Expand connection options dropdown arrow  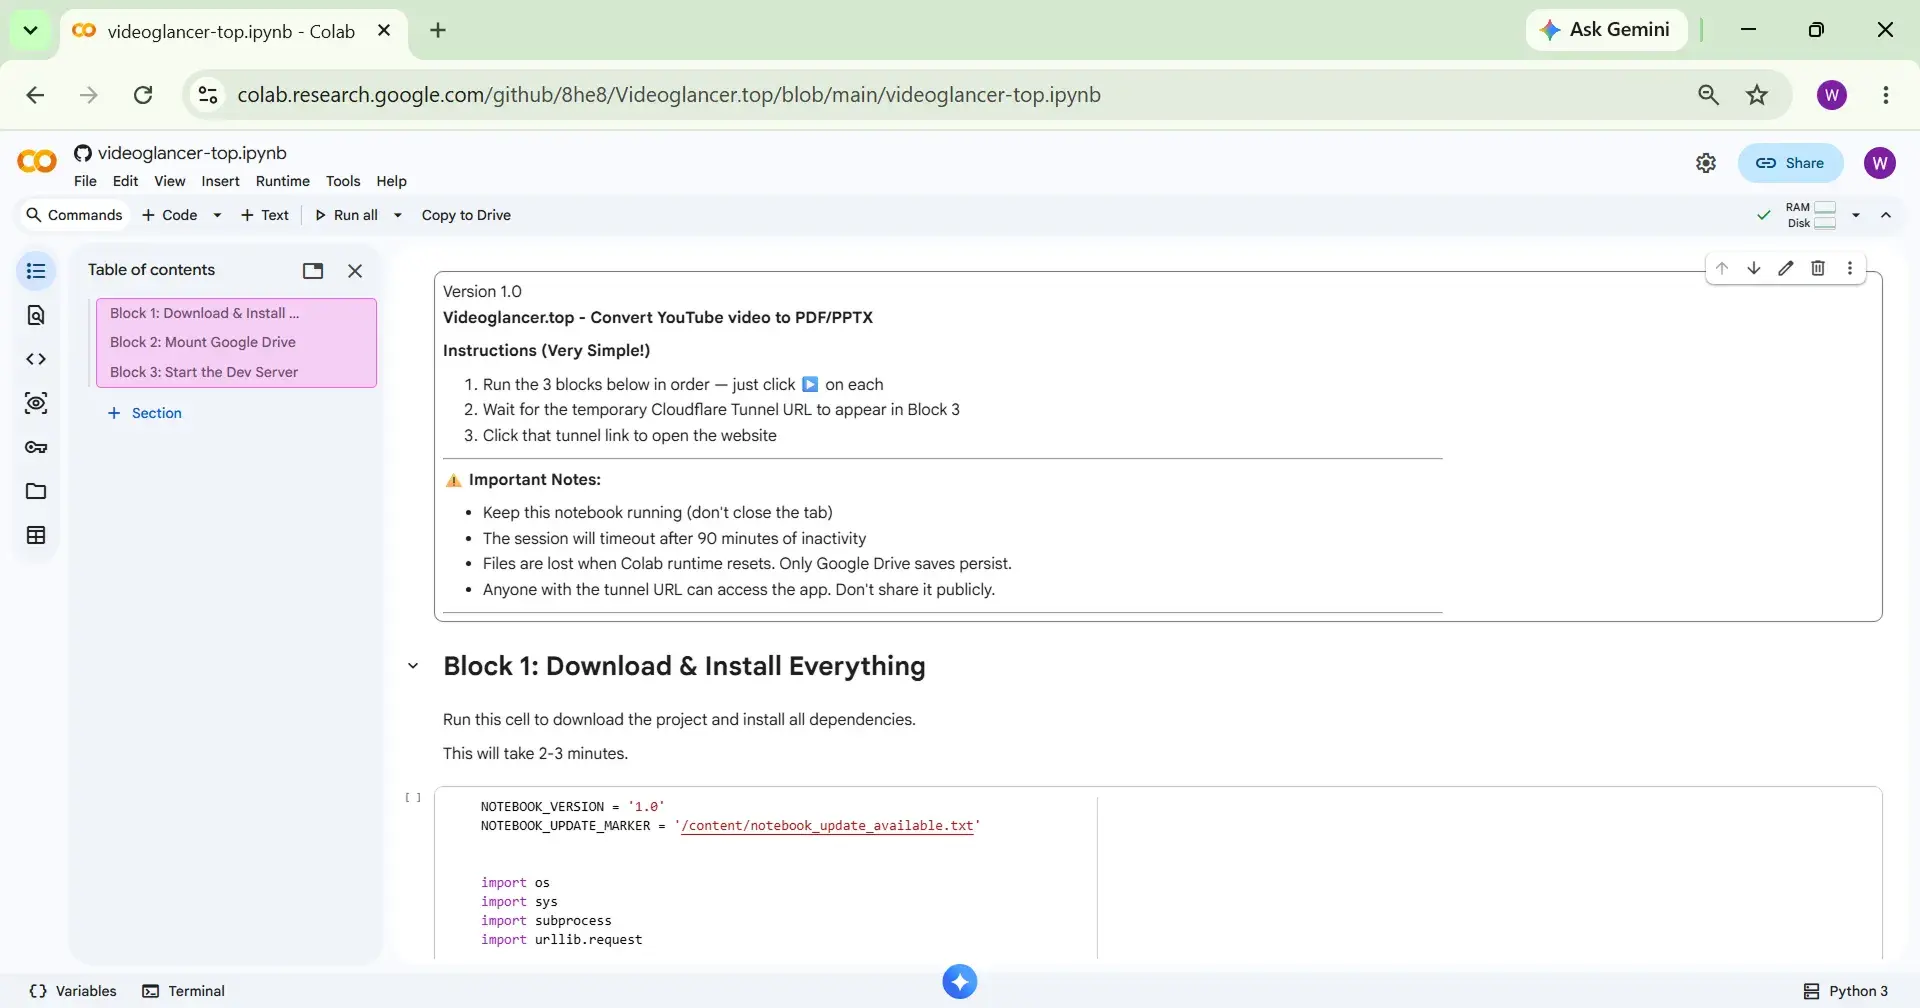[1856, 215]
